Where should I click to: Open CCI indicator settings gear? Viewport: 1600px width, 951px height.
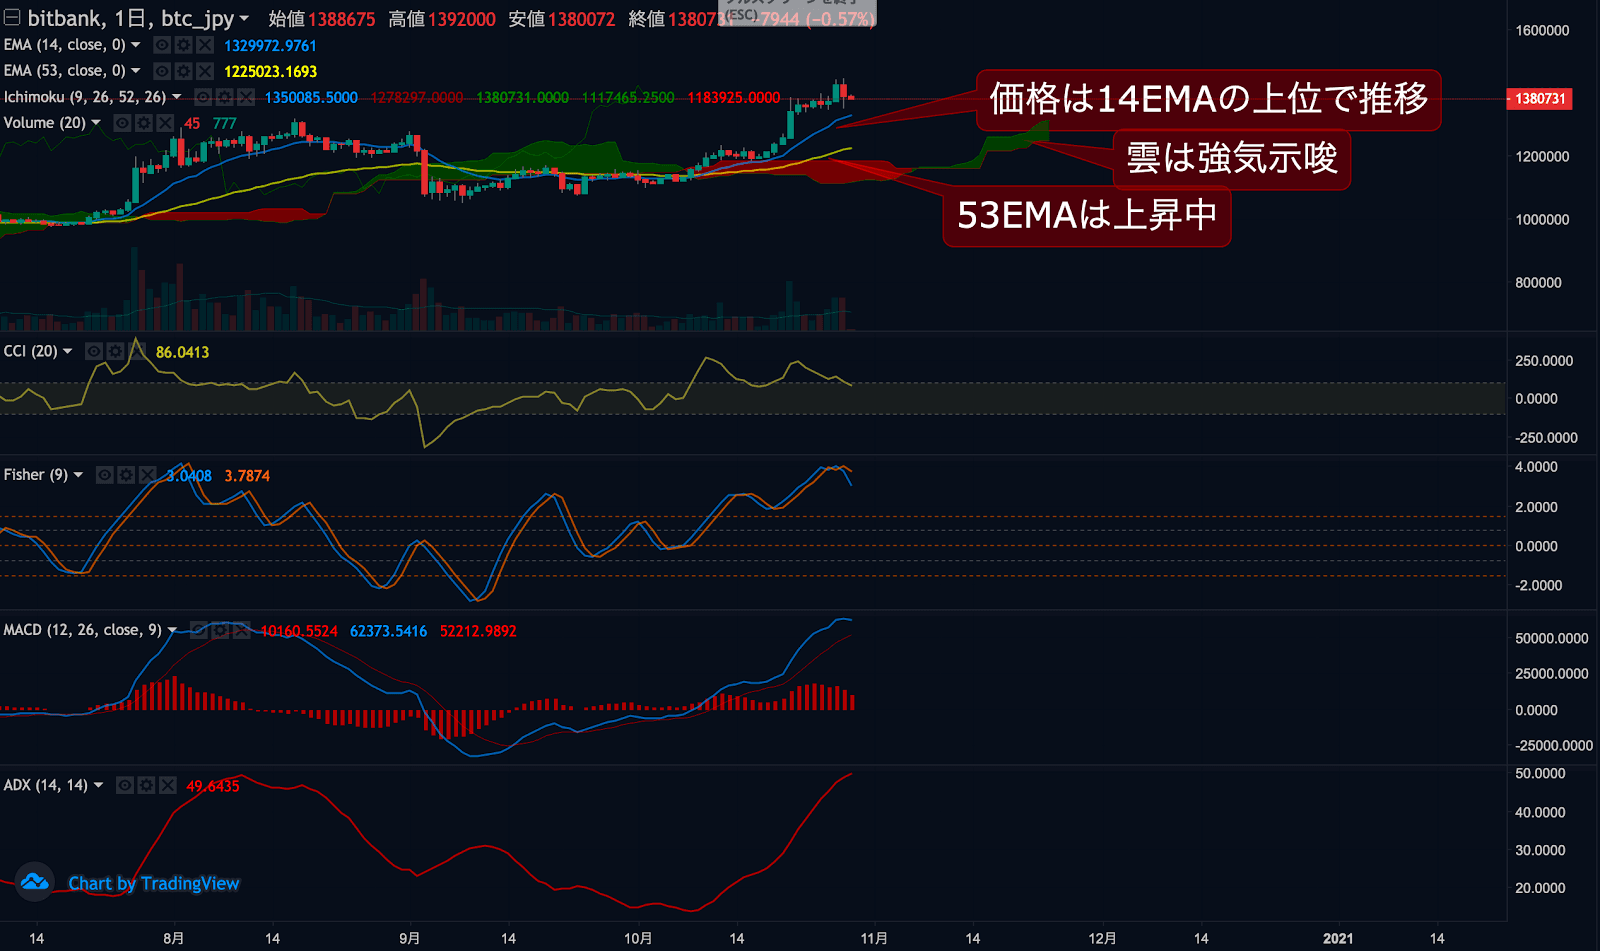coord(116,351)
